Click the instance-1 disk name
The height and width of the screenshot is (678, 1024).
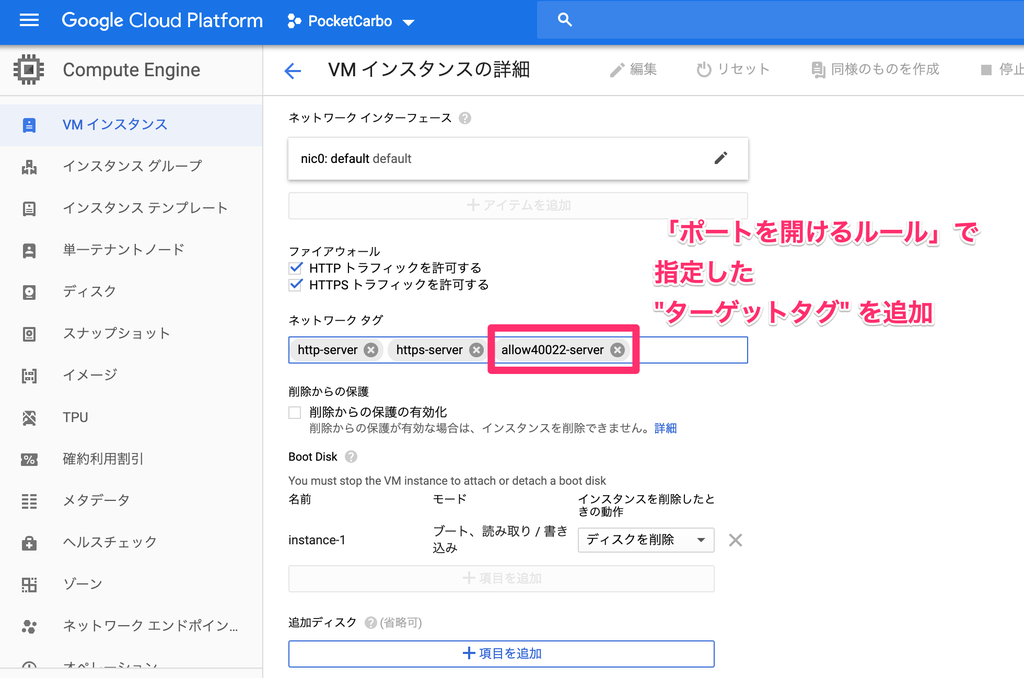tap(317, 540)
